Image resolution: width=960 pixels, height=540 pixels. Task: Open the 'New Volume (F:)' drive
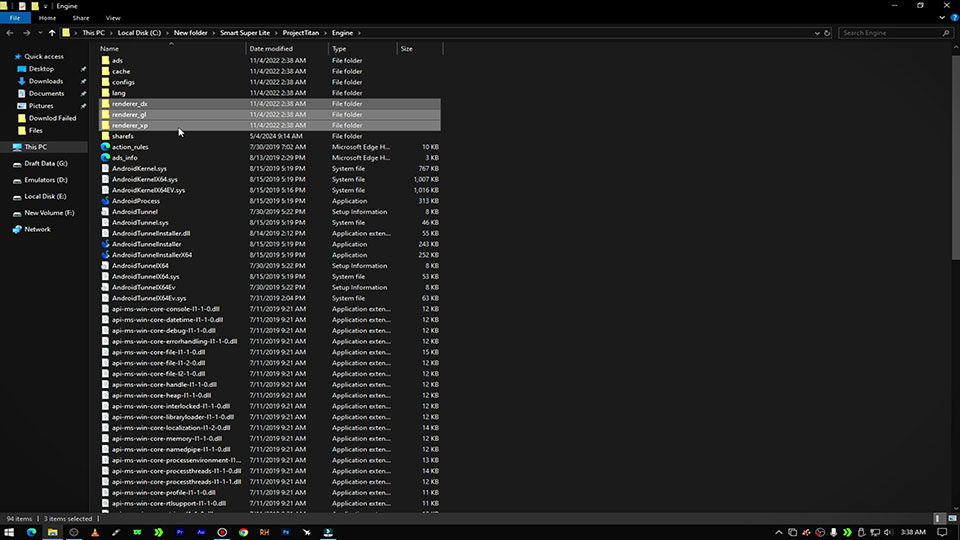49,213
